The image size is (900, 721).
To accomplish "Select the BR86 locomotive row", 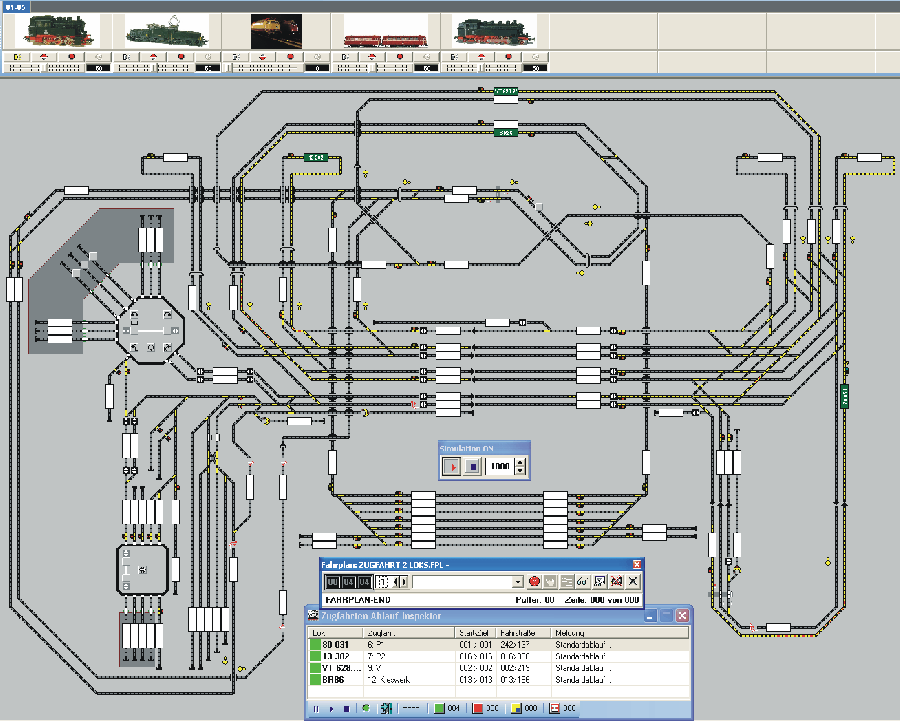I will [x=340, y=678].
